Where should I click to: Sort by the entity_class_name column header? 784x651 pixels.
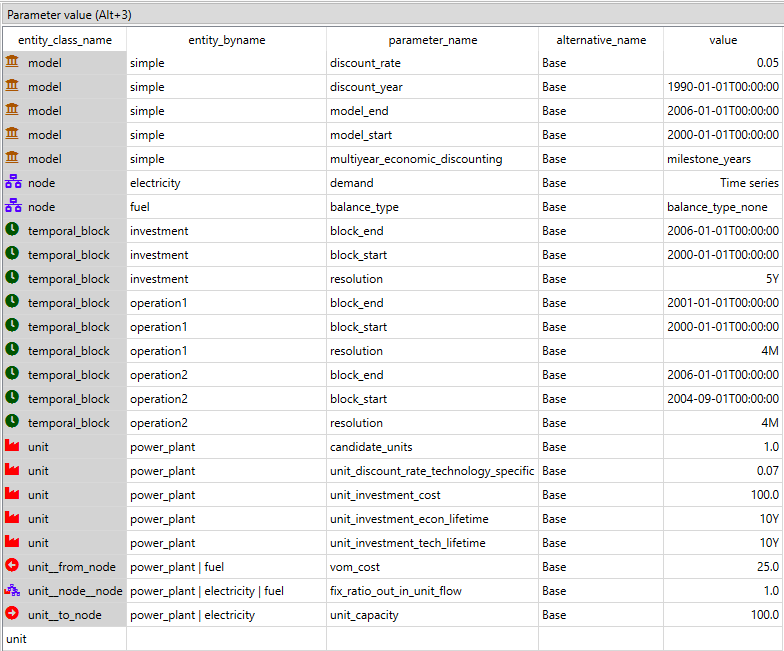pyautogui.click(x=65, y=40)
